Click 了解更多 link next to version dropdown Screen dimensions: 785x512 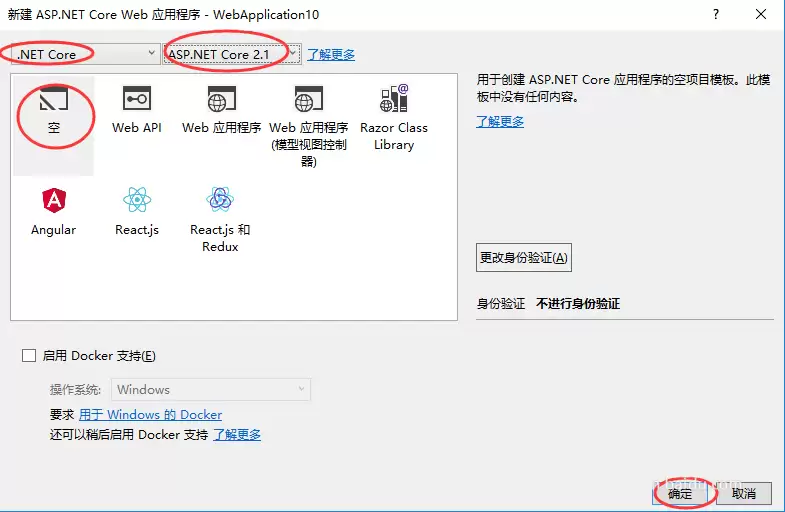tap(331, 54)
